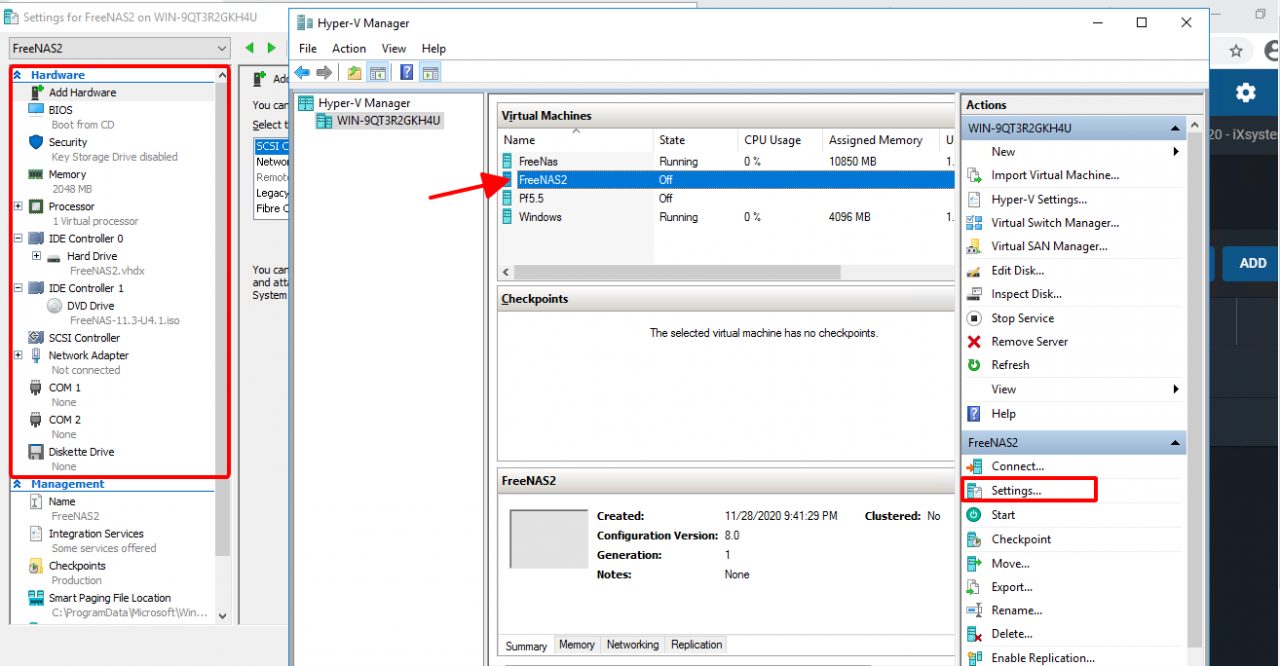Click the Stop Service icon
1280x666 pixels.
(x=974, y=318)
